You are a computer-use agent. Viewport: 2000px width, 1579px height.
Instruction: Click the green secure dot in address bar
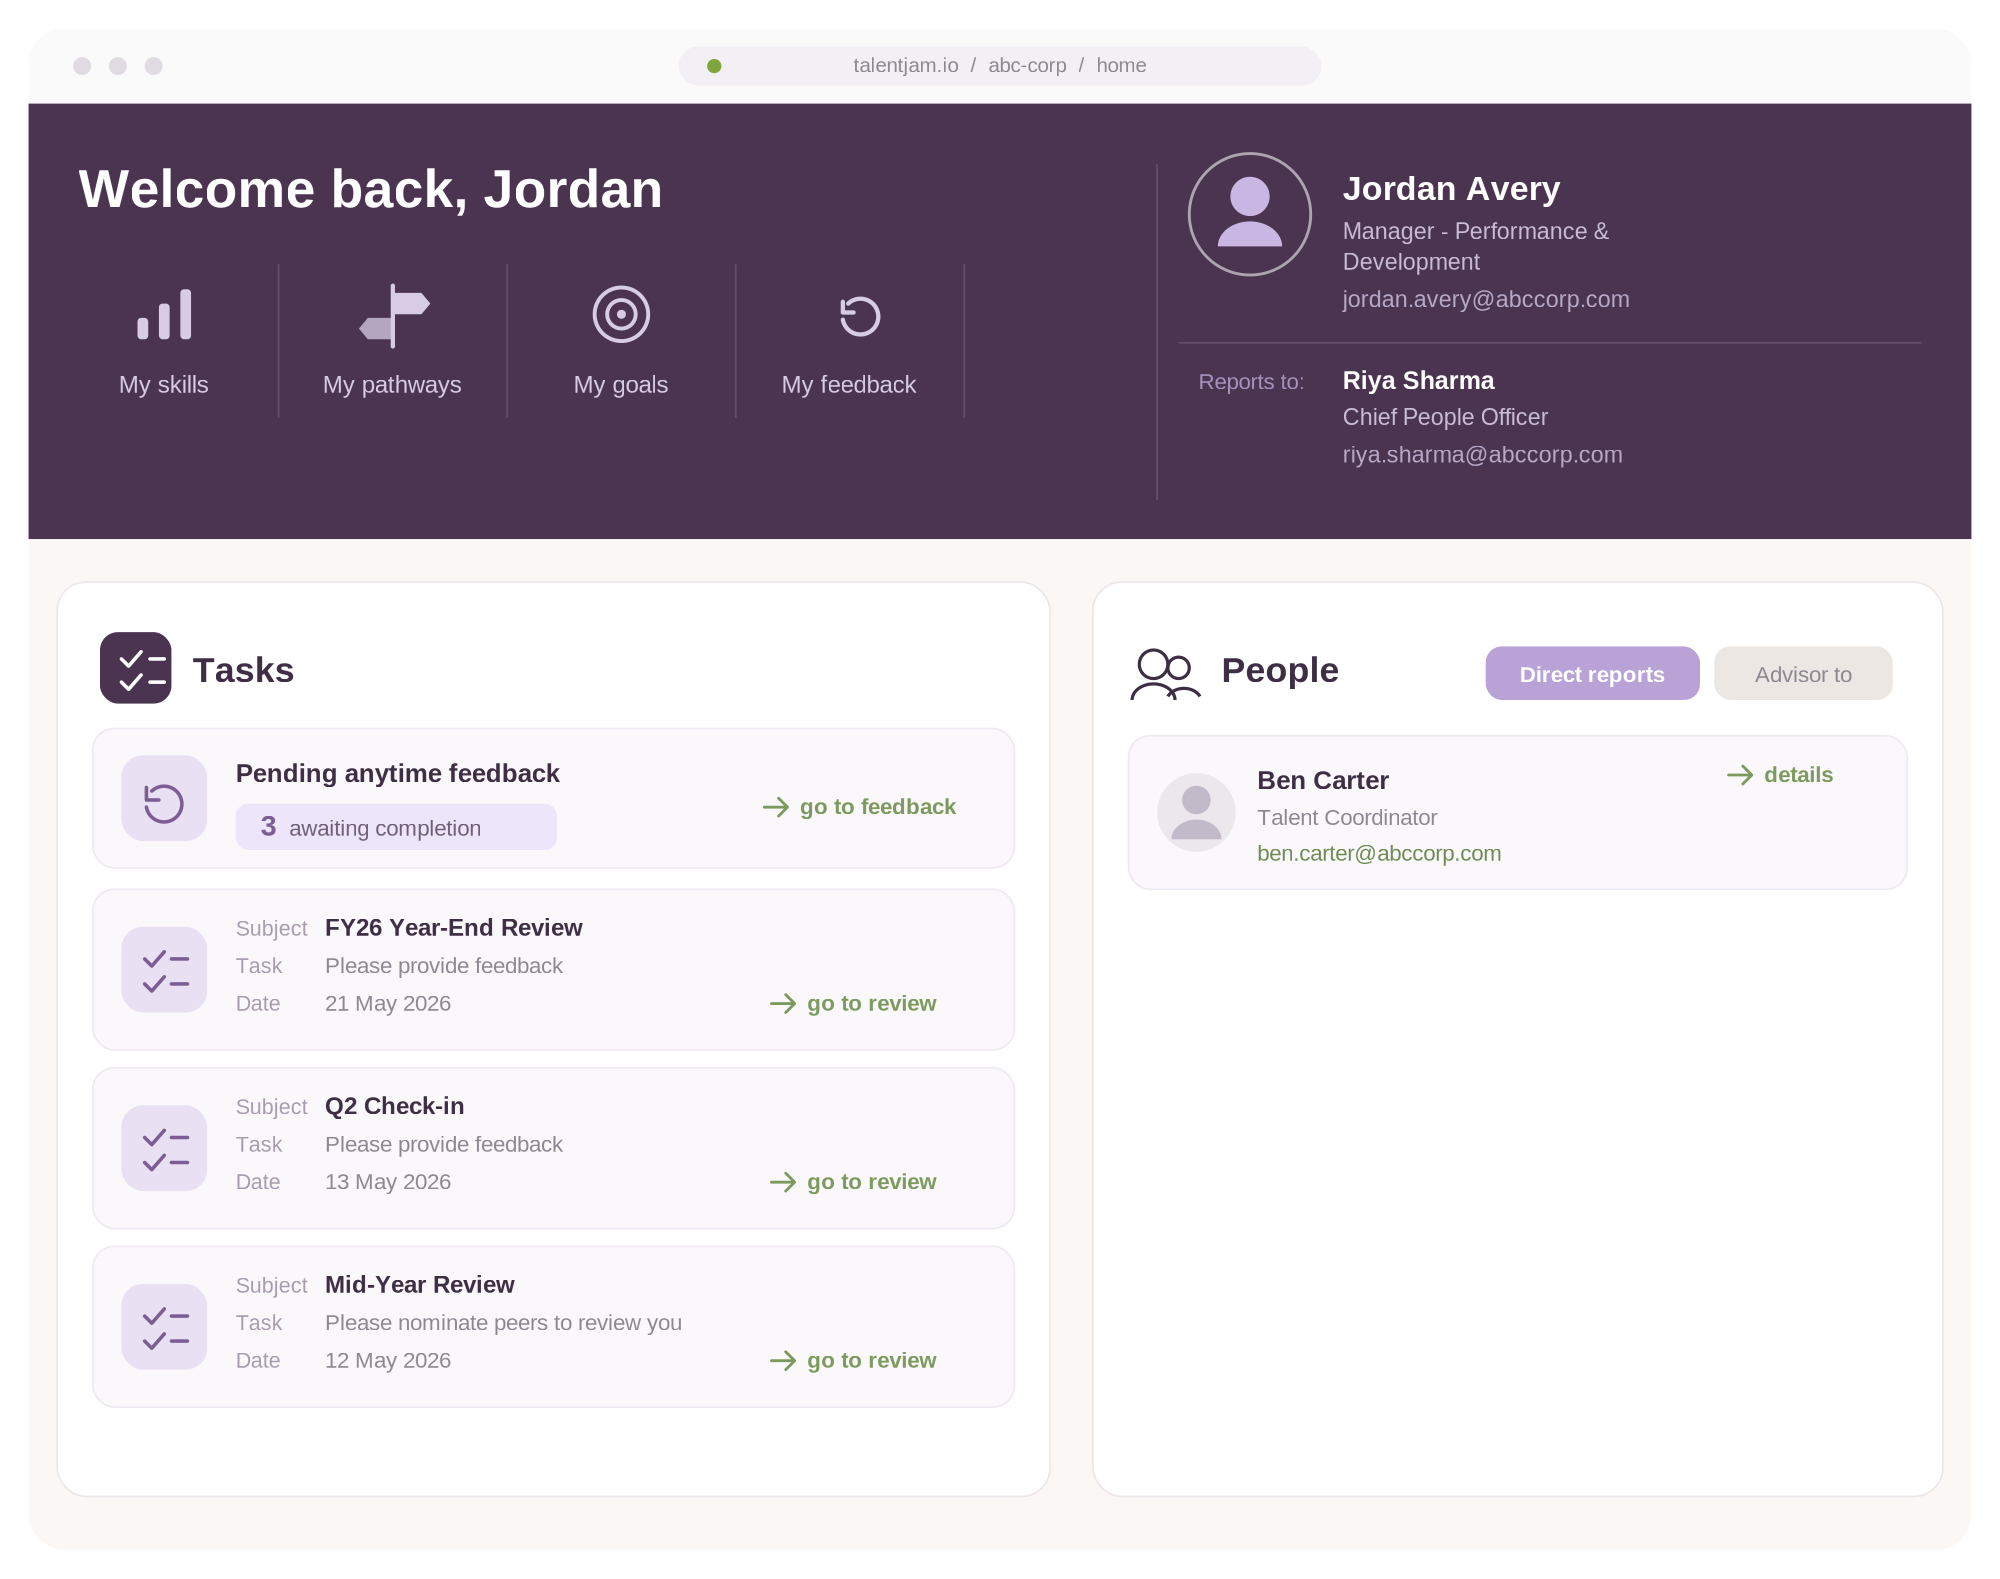[x=714, y=66]
